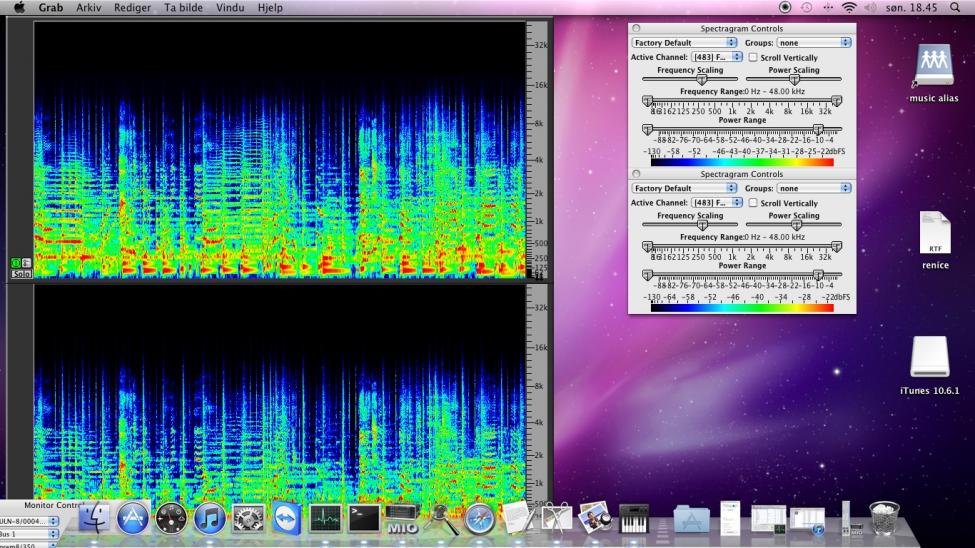Enable Scroll Vertically in lower controls panel
Image resolution: width=975 pixels, height=548 pixels.
pyautogui.click(x=754, y=203)
